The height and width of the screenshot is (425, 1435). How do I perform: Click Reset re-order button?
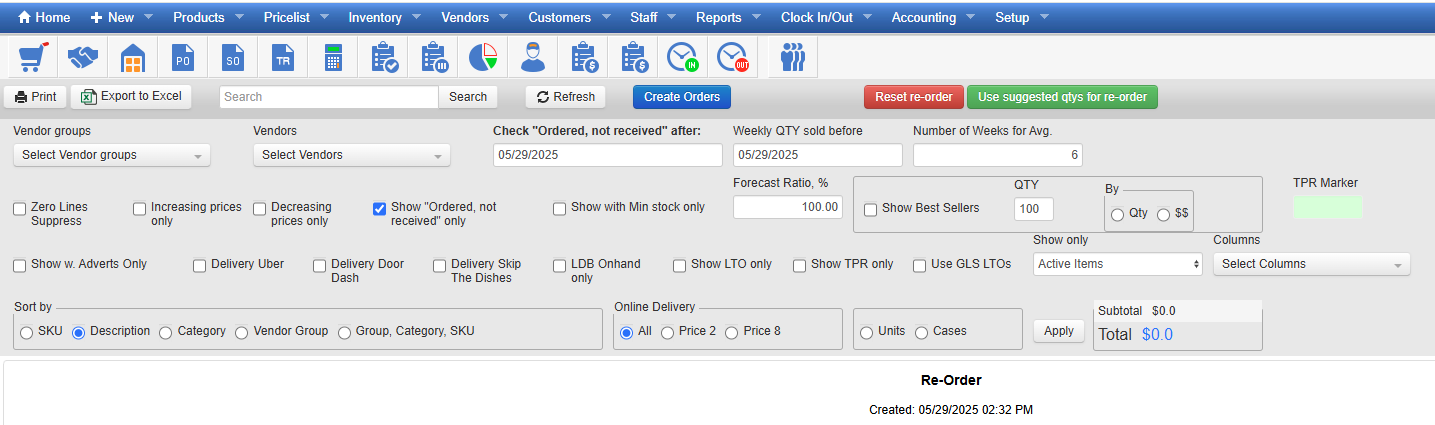pos(914,97)
